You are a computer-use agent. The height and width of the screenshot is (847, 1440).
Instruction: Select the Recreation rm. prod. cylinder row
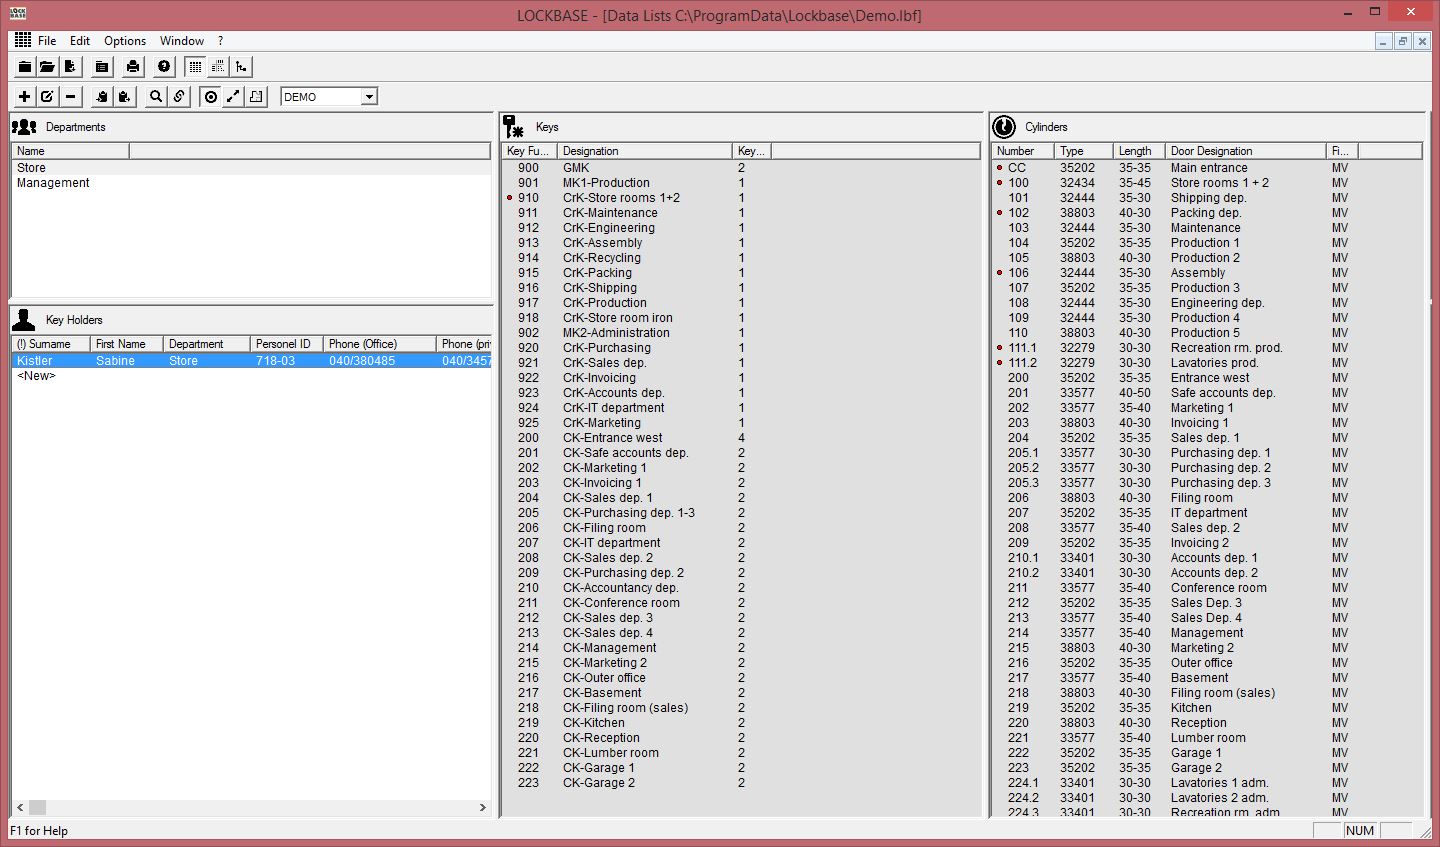[x=1207, y=348]
